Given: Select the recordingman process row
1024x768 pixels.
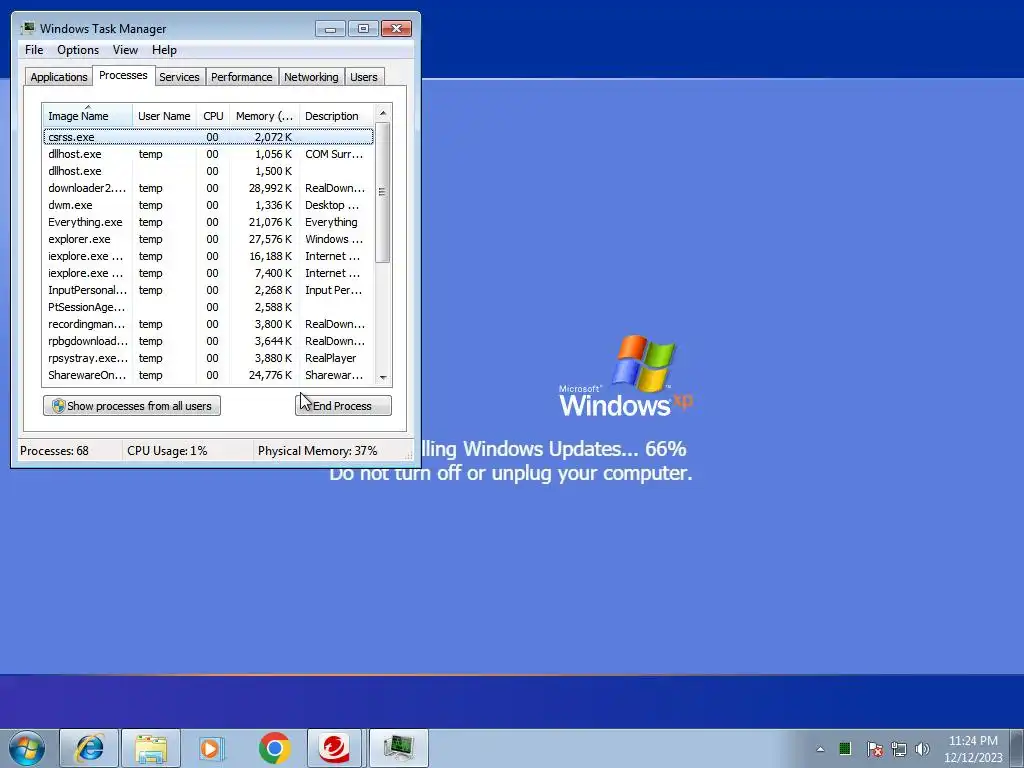Looking at the screenshot, I should [x=208, y=324].
